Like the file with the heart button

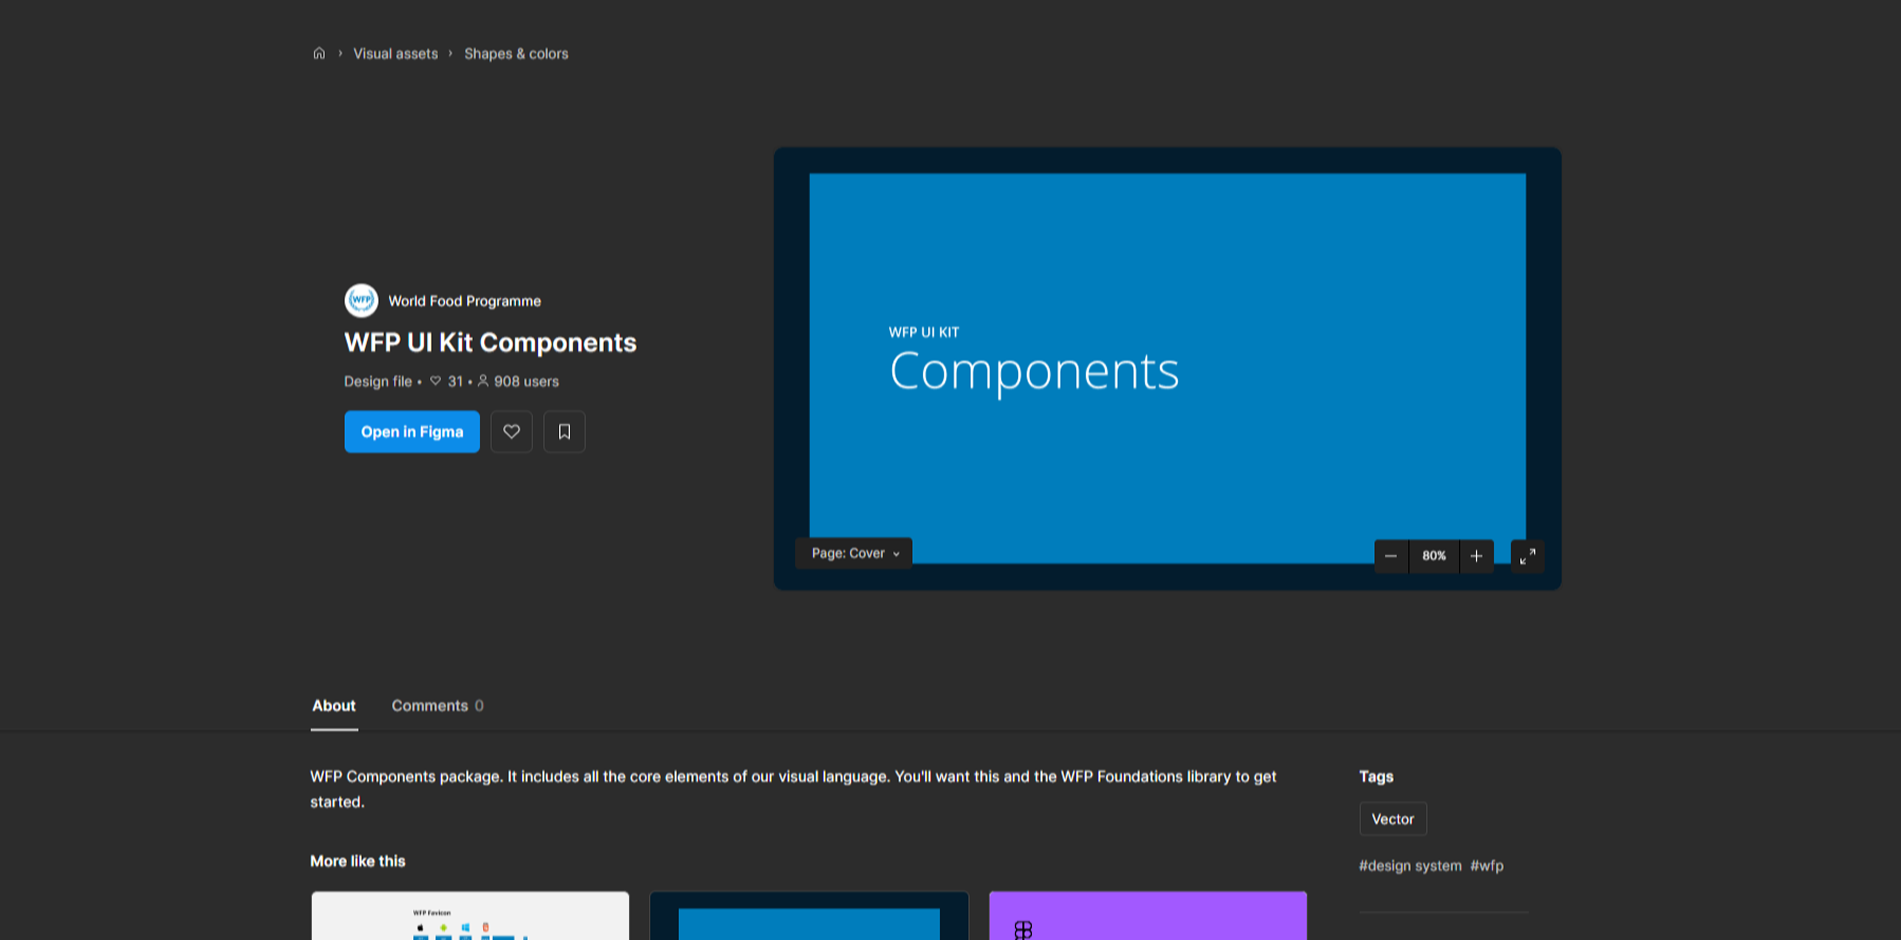tap(511, 432)
